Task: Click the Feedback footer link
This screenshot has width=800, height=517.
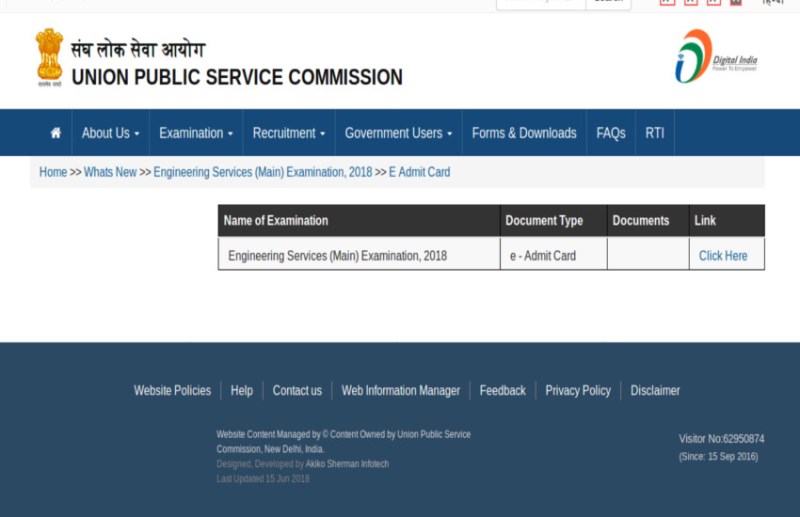Action: [502, 391]
